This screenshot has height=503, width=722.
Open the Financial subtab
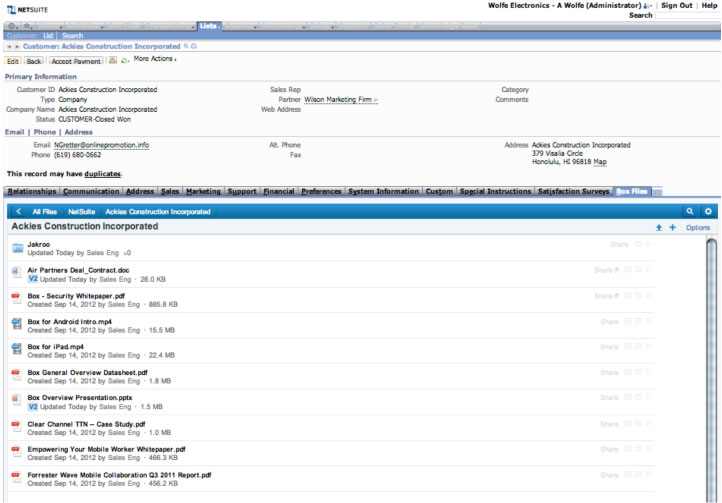[x=279, y=191]
